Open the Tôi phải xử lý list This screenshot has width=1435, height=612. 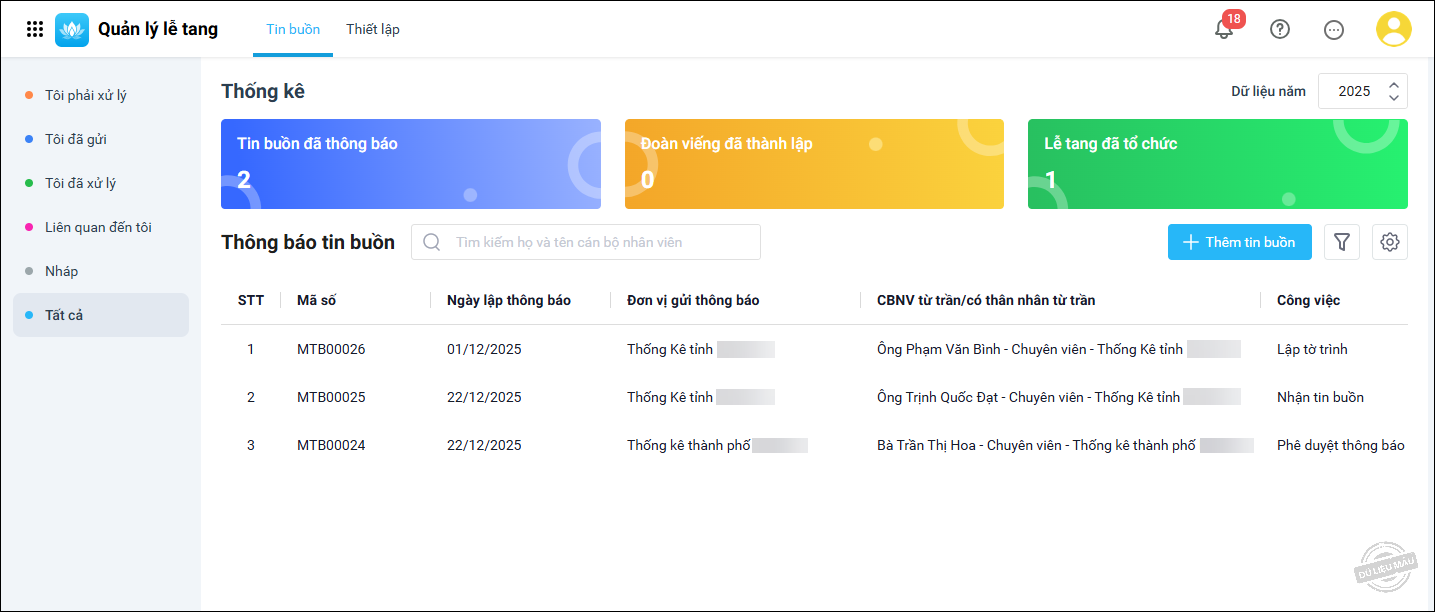click(x=86, y=95)
